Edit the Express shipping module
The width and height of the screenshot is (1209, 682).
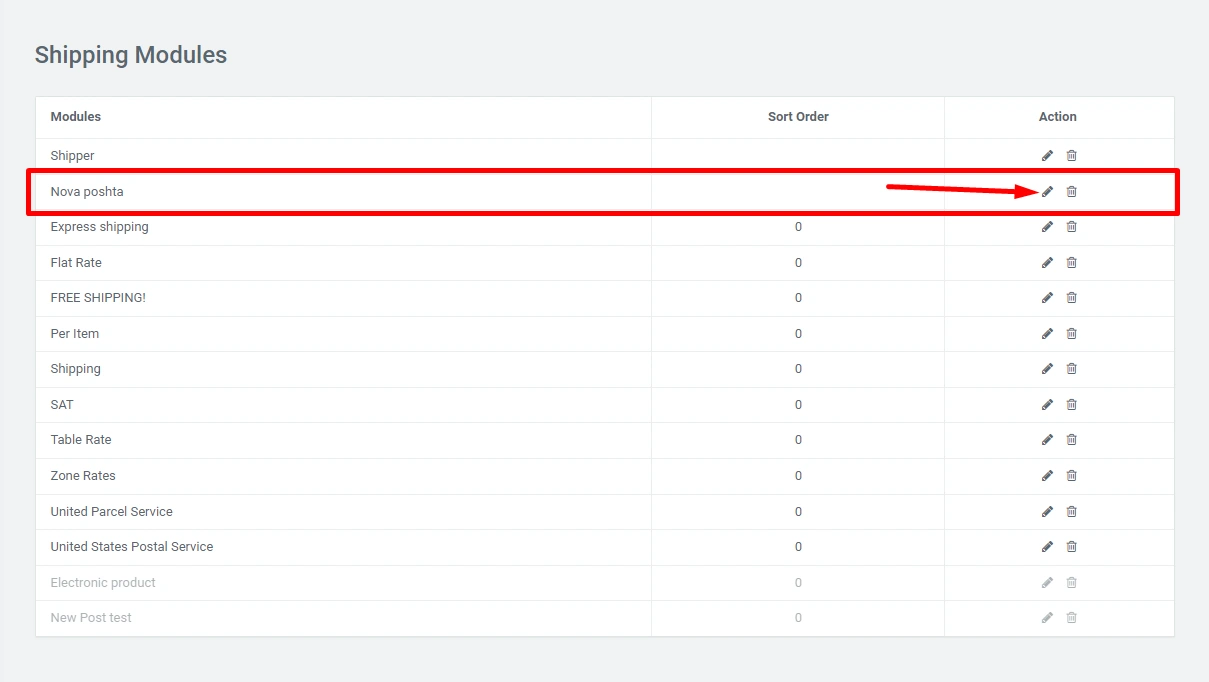(1047, 227)
